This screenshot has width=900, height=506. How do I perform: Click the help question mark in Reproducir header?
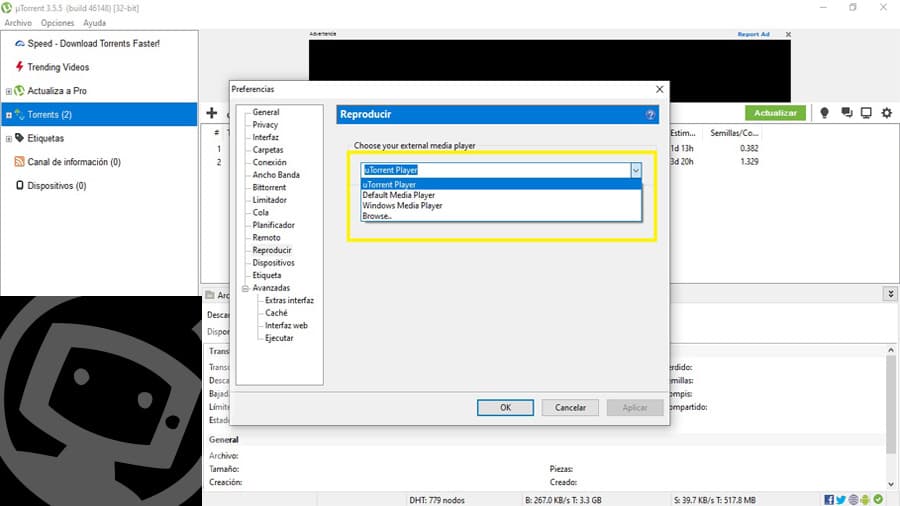point(650,115)
